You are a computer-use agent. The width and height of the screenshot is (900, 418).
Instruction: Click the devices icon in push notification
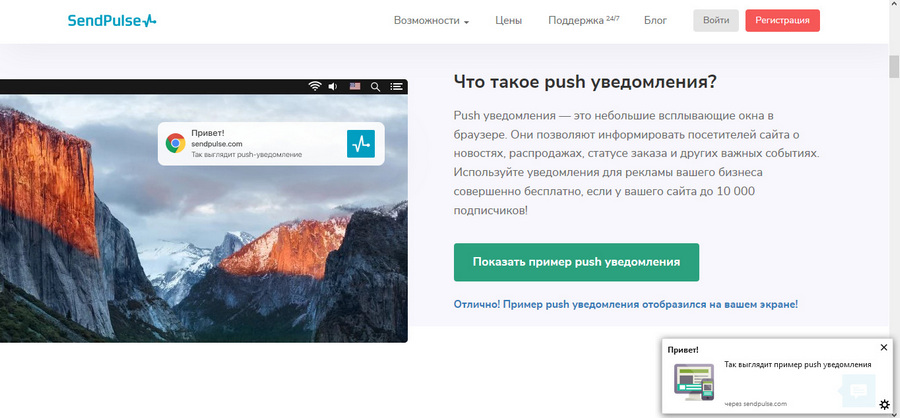coord(692,381)
